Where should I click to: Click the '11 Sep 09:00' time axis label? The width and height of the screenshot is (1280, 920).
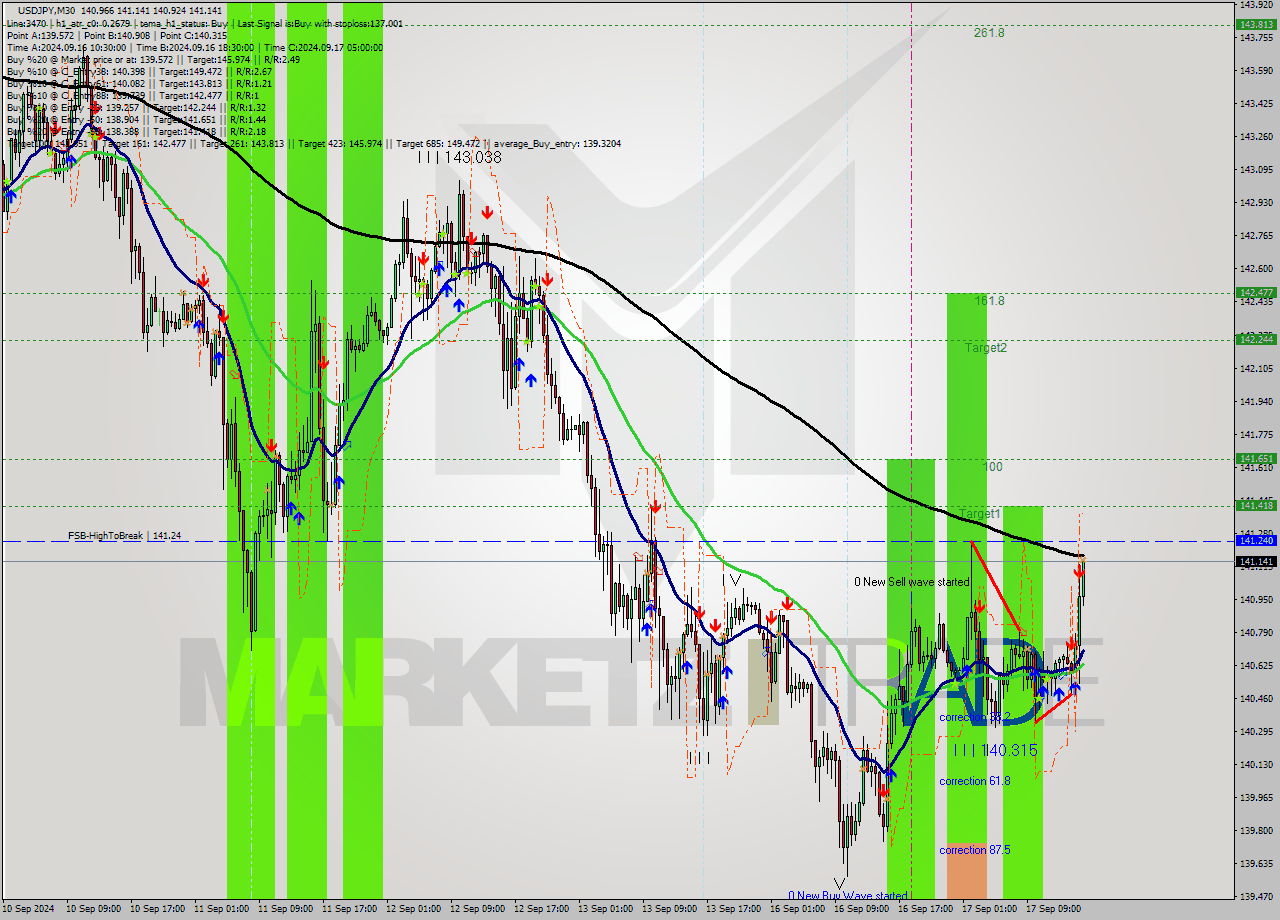coord(284,909)
